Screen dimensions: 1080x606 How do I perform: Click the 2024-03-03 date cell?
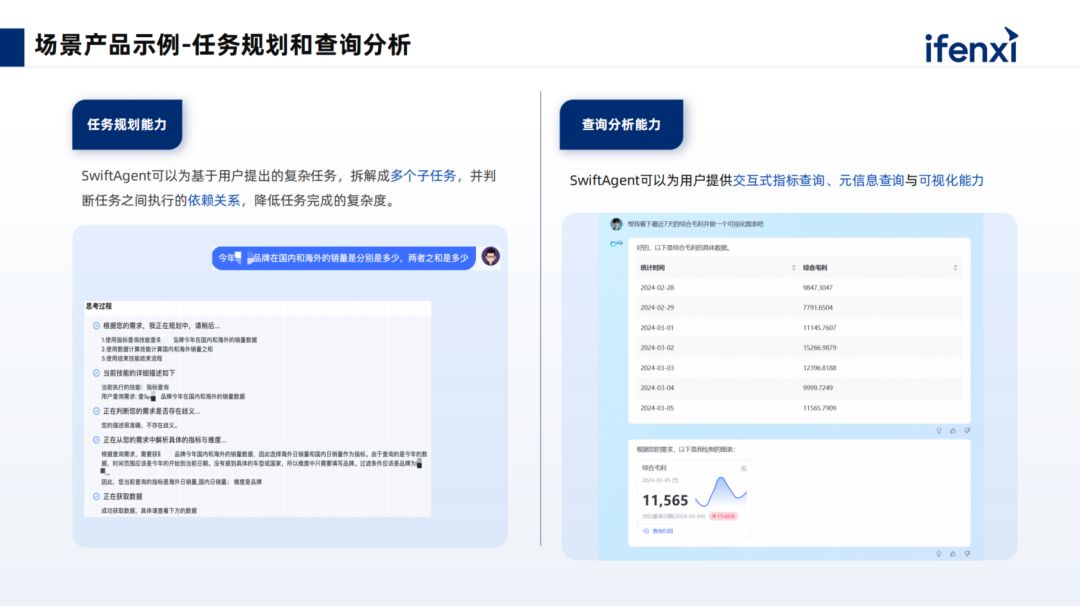coord(657,368)
